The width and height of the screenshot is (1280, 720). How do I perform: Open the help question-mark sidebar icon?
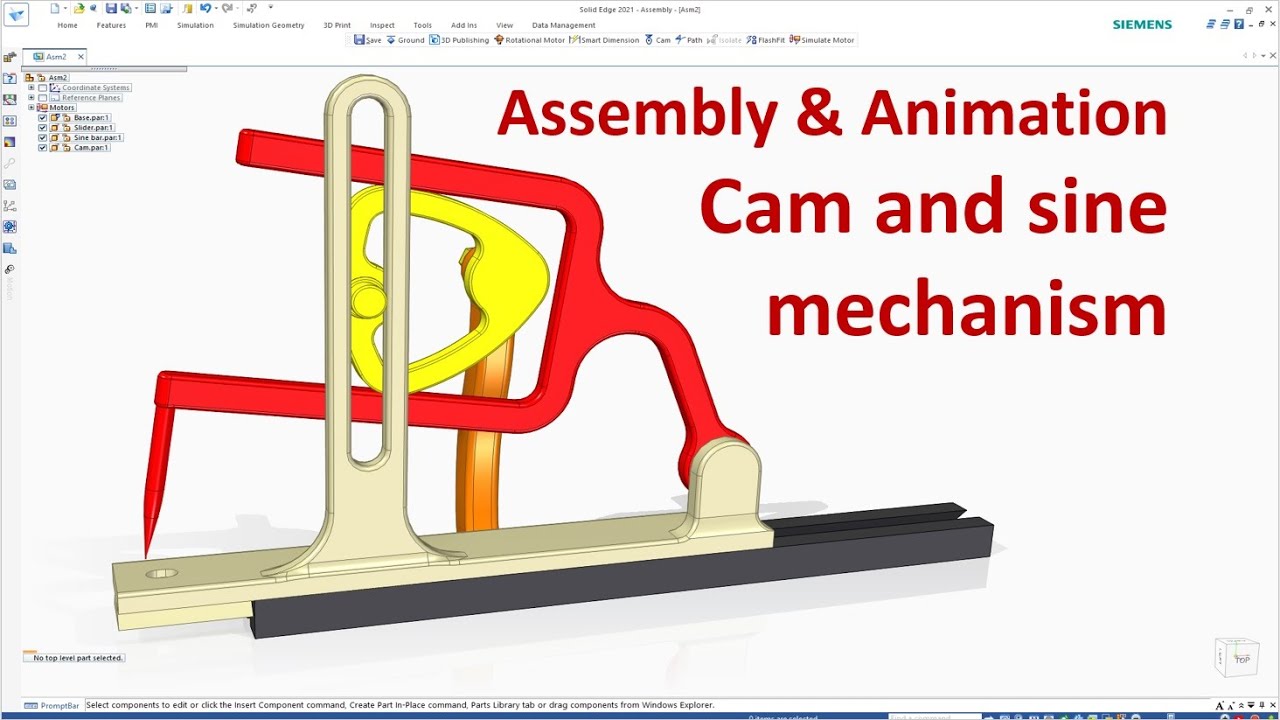point(9,78)
